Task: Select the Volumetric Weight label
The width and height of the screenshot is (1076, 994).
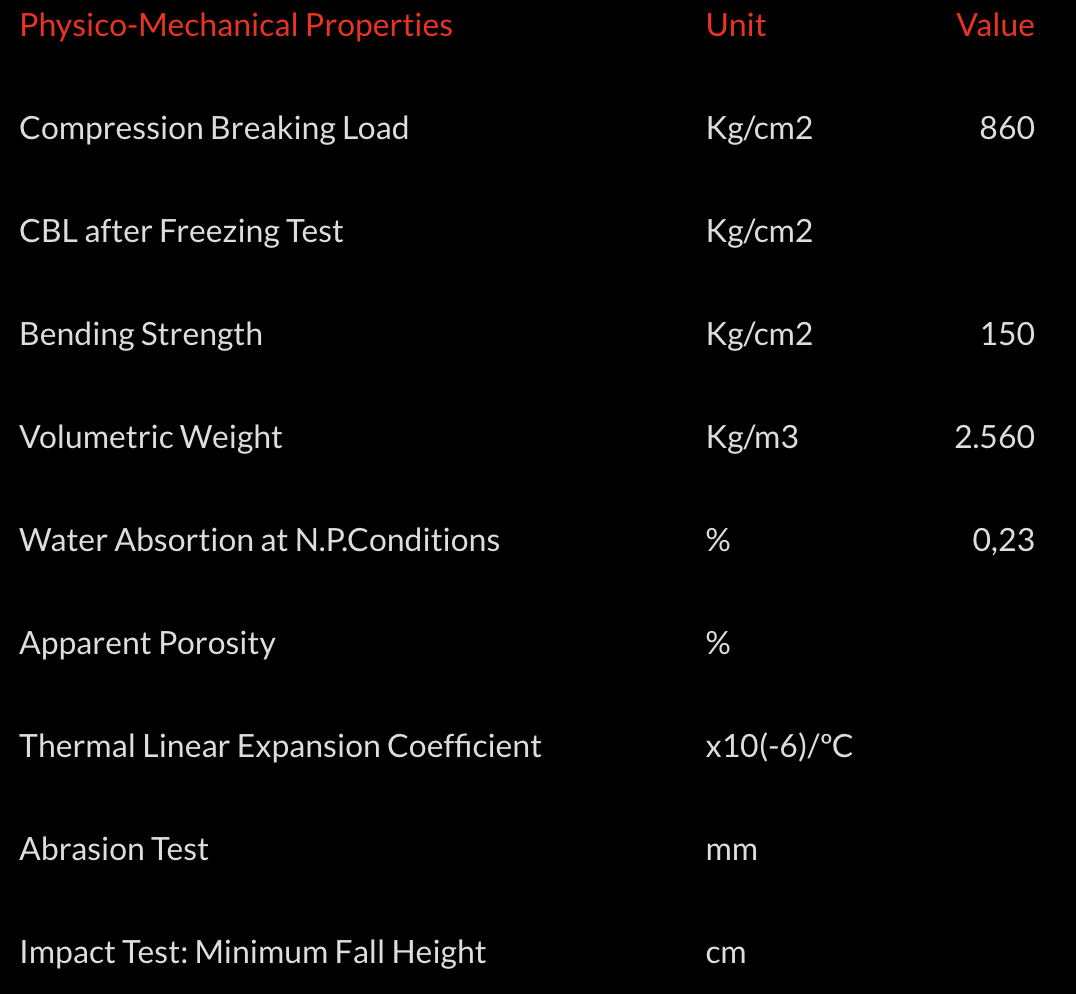Action: [151, 437]
